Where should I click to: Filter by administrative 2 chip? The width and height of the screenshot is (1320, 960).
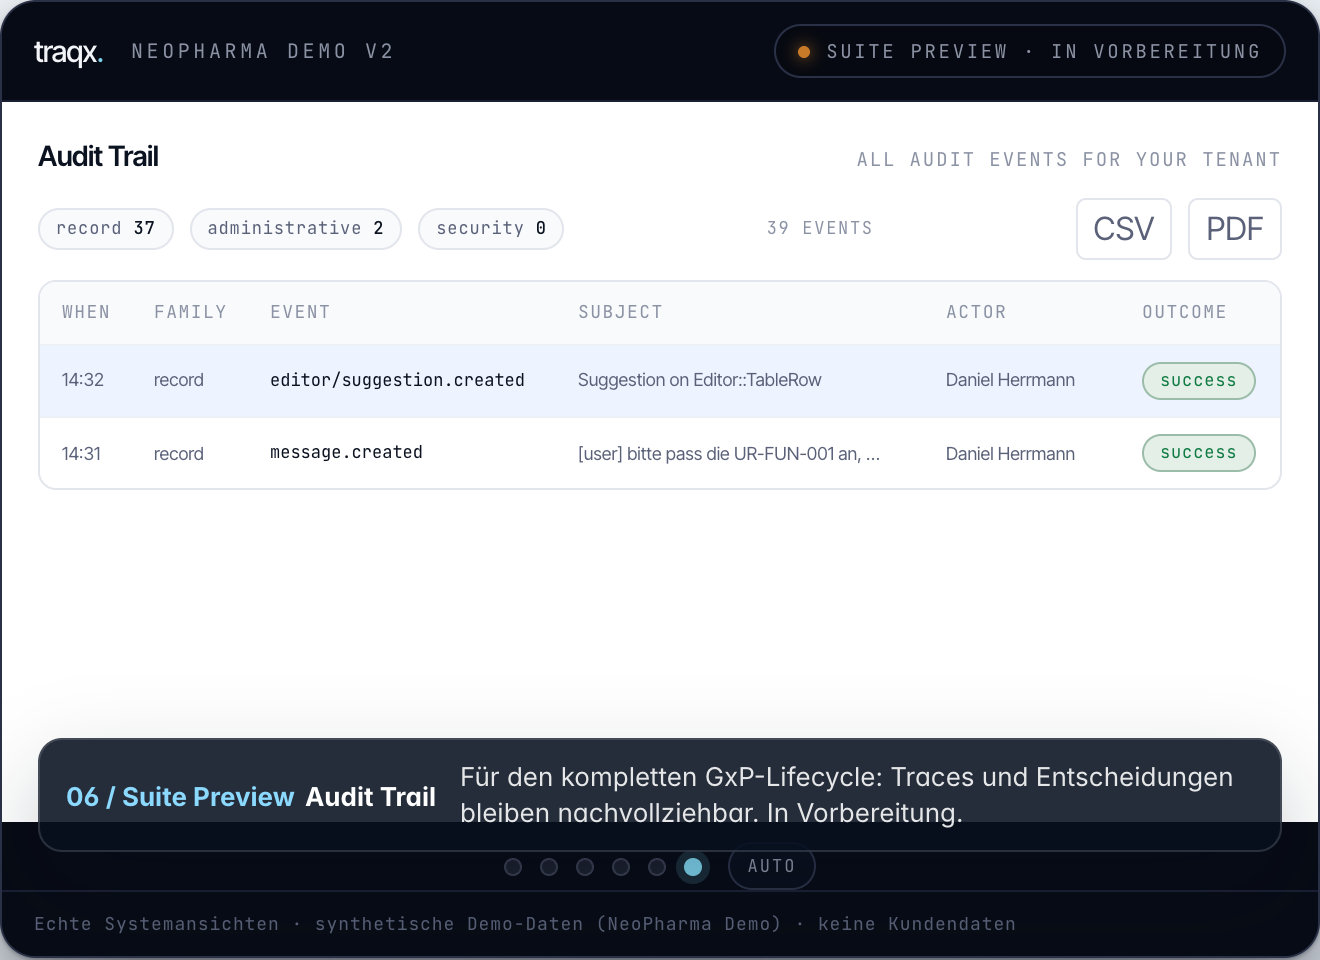(x=296, y=229)
